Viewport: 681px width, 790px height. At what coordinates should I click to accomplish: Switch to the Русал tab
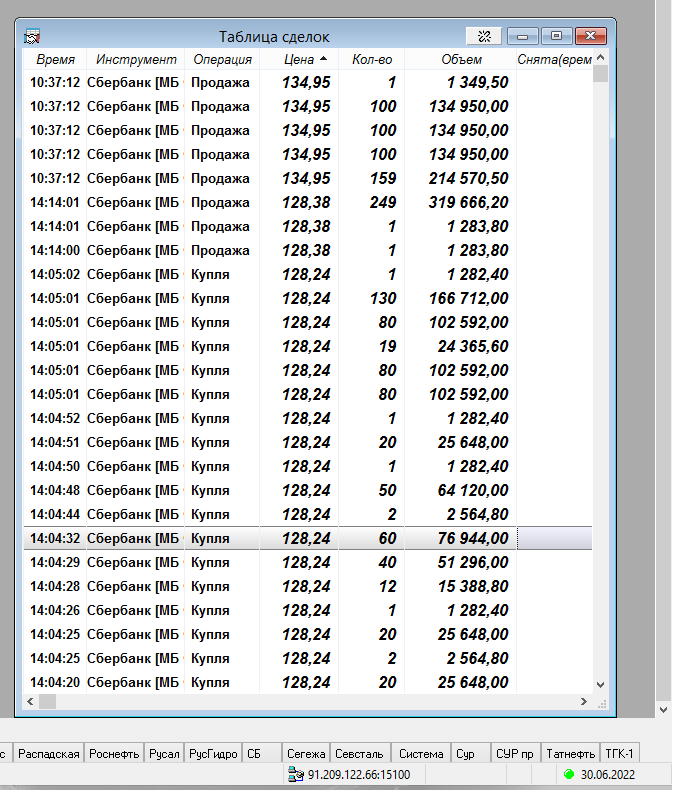pyautogui.click(x=164, y=754)
